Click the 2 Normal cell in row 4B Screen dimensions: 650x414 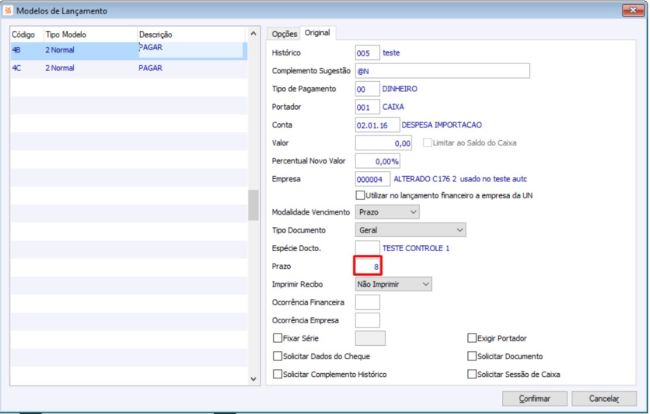60,50
